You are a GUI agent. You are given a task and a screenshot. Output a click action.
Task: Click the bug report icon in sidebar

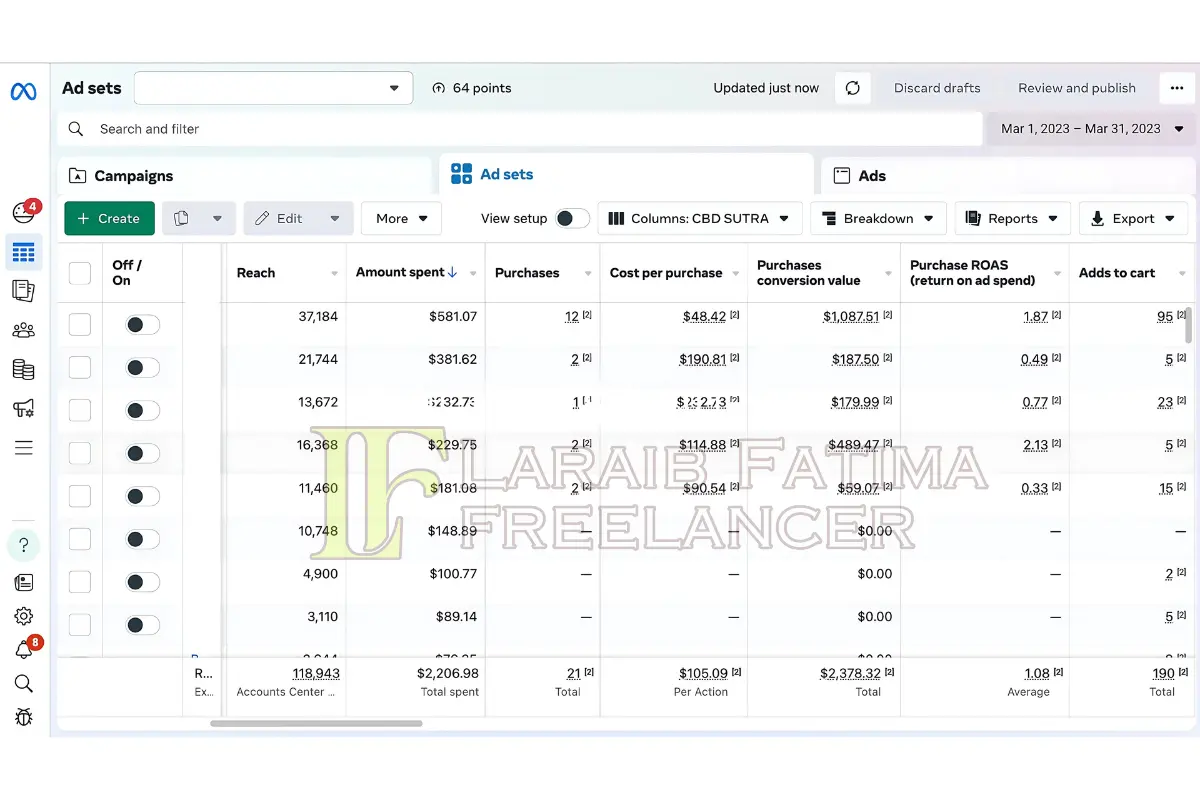click(x=23, y=716)
